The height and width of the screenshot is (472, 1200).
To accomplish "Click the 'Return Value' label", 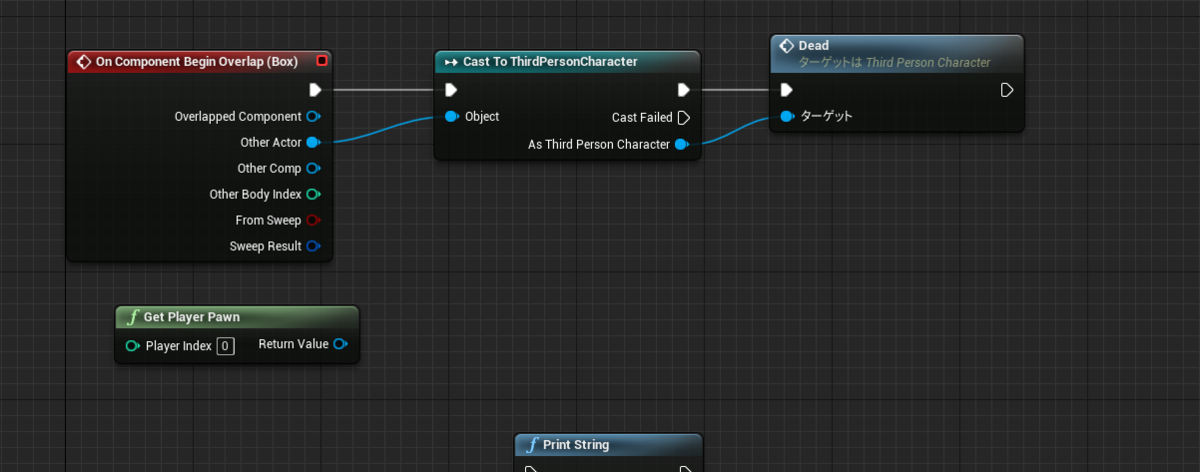I will (293, 344).
